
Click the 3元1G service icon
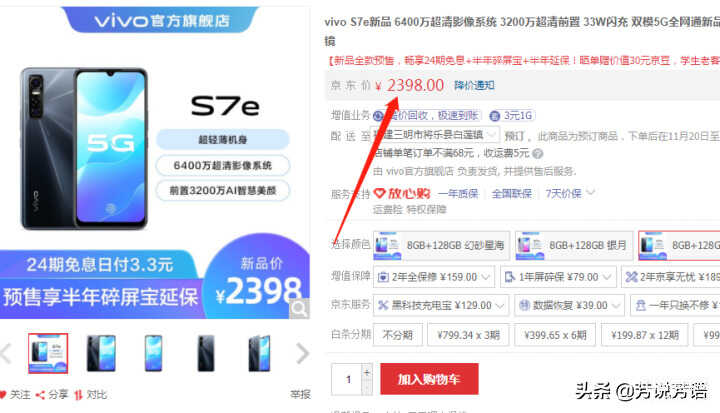(x=494, y=116)
